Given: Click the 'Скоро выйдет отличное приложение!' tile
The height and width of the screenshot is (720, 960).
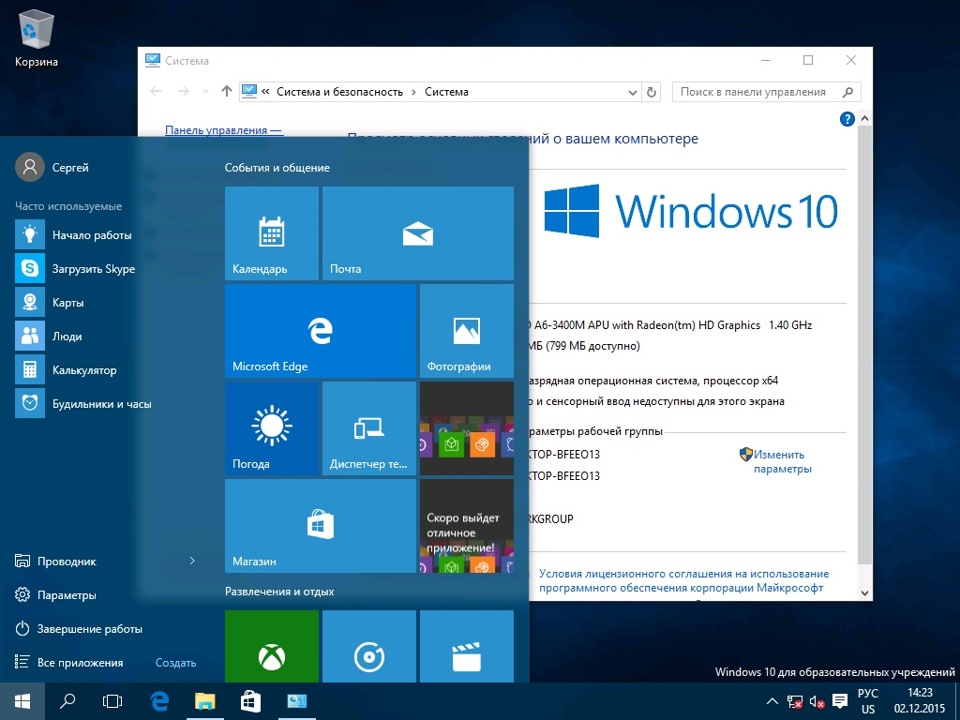Looking at the screenshot, I should pos(467,526).
